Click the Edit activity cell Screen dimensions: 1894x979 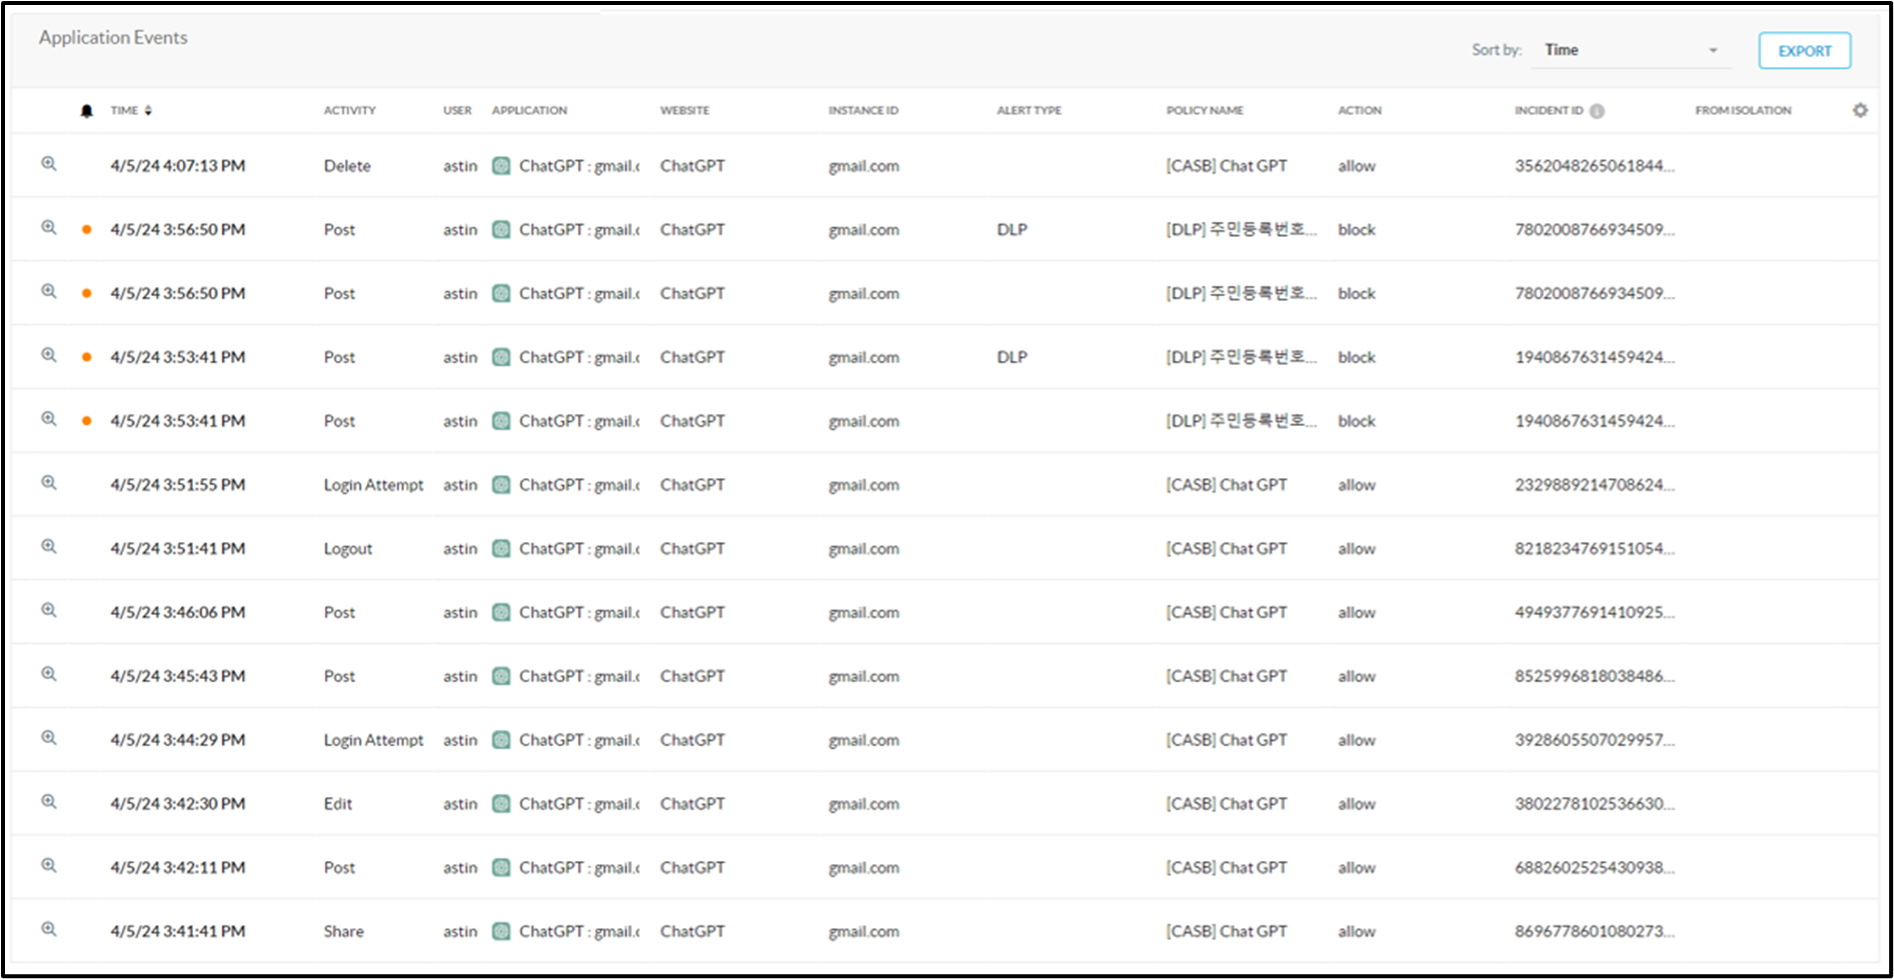click(338, 804)
